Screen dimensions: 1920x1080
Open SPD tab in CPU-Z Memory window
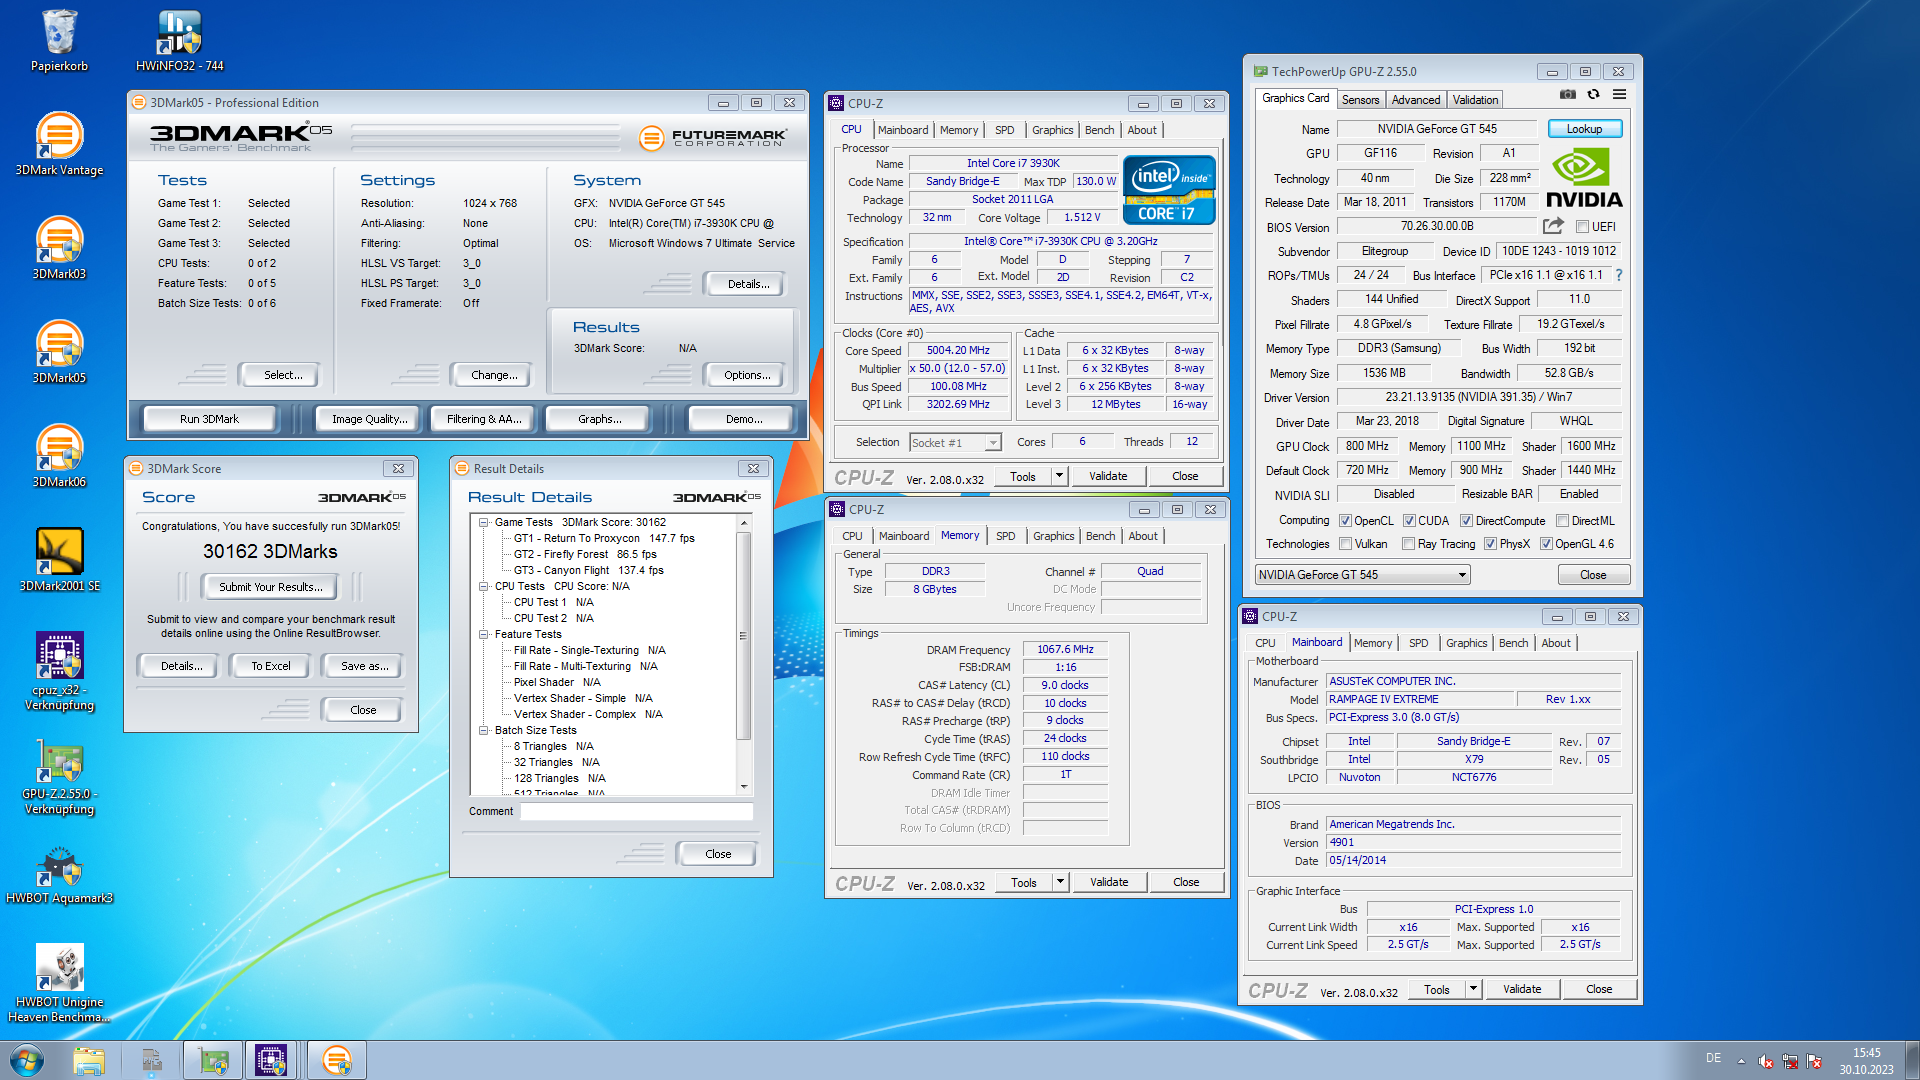coord(1005,536)
